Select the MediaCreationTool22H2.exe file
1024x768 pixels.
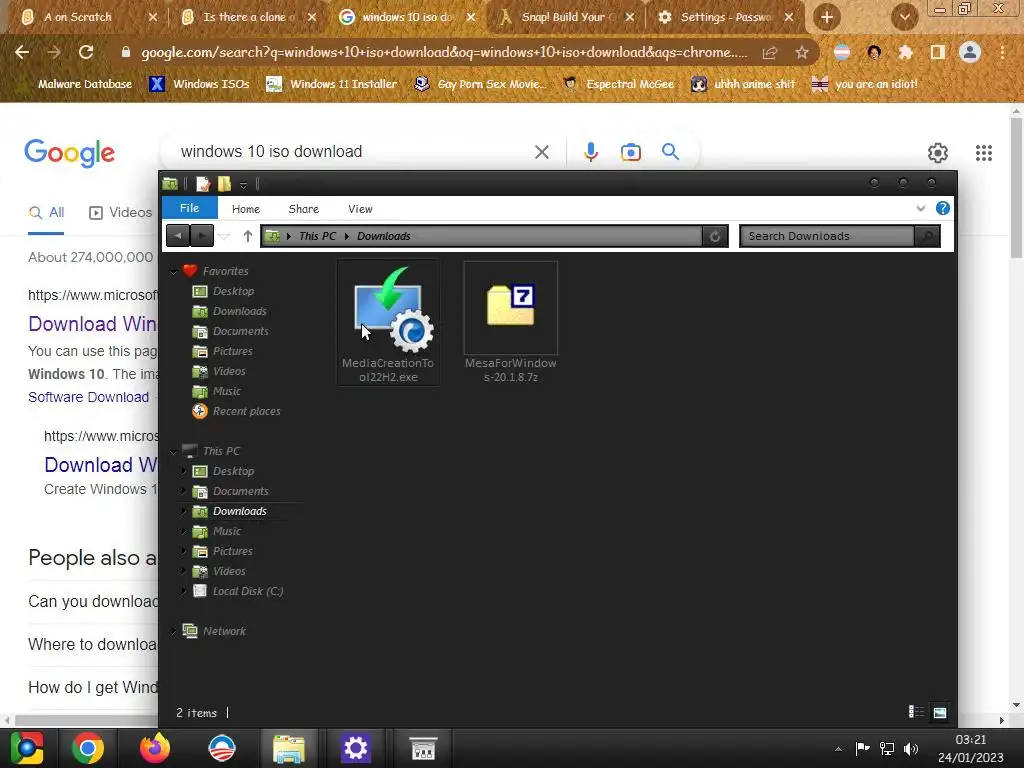pos(388,323)
